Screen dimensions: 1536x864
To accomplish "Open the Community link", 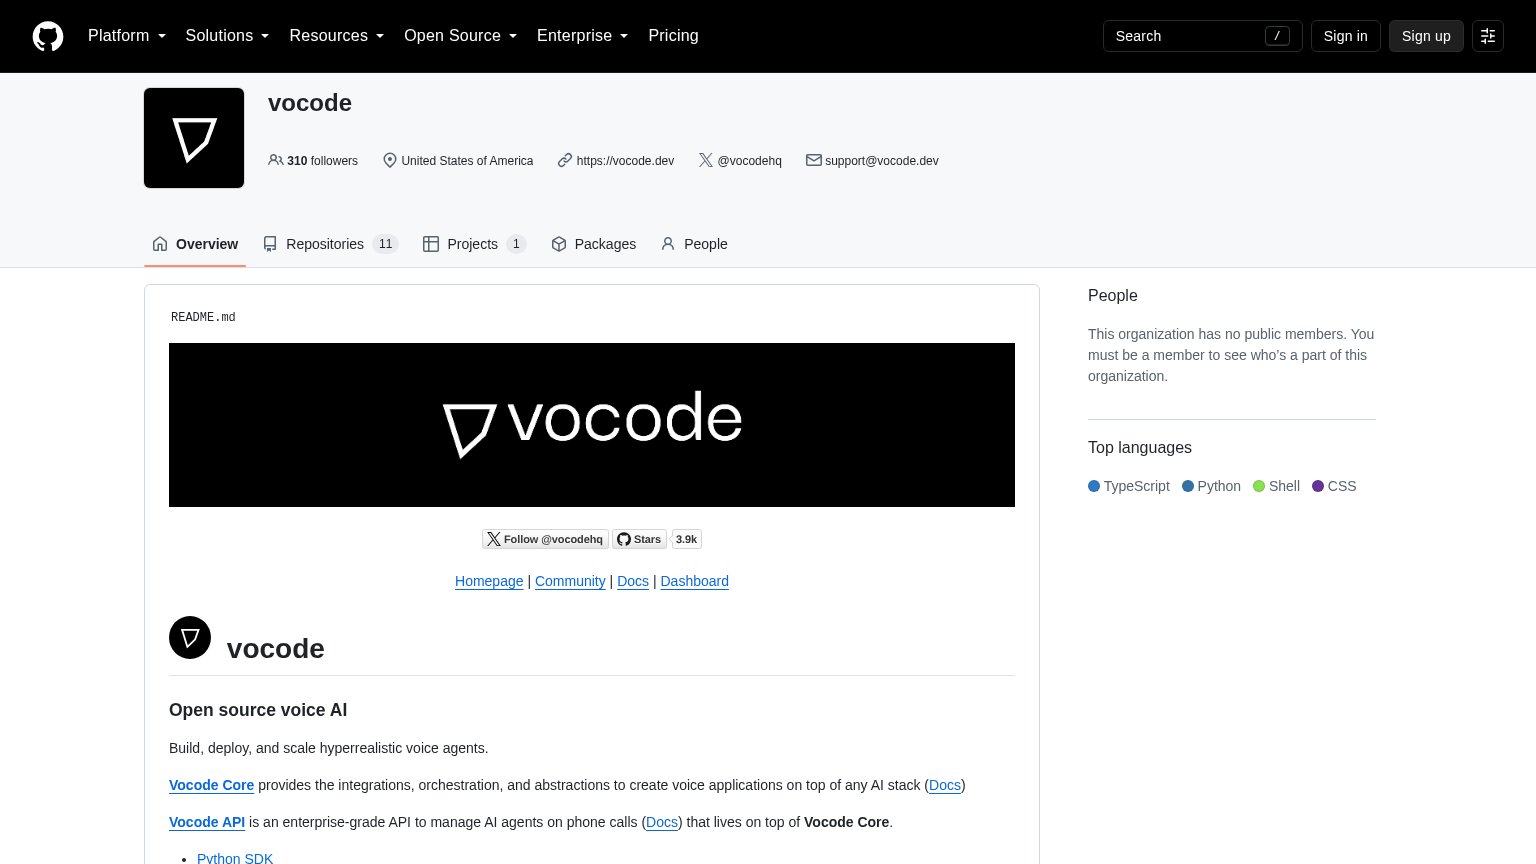I will point(570,581).
